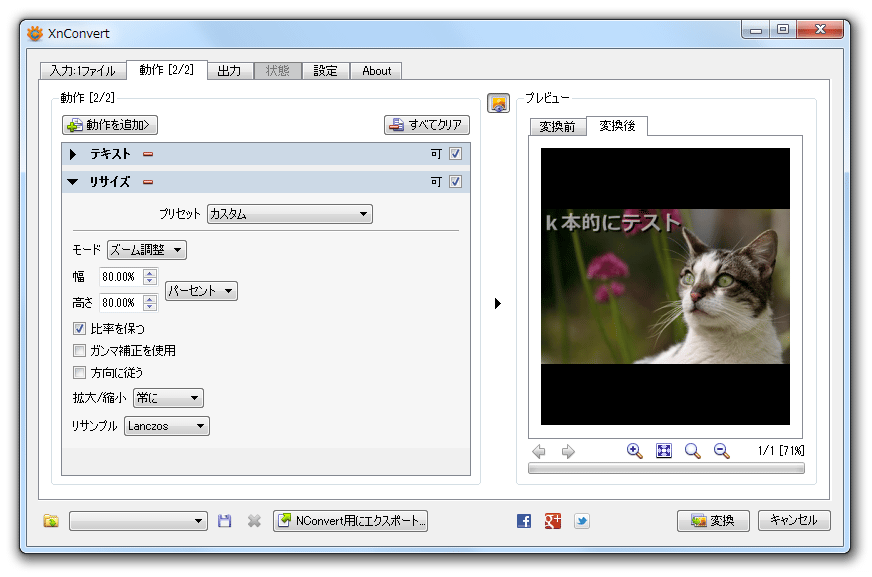Uncheck 比率を保つ (keep ratio)

[80, 329]
